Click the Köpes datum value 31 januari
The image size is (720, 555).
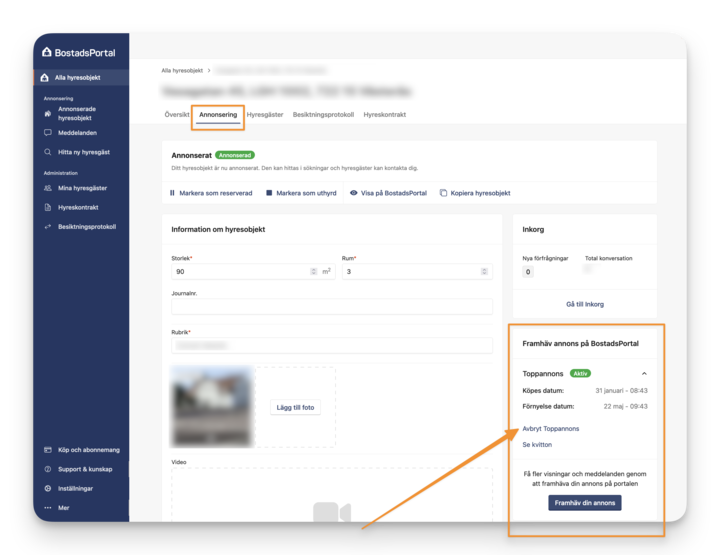click(x=621, y=390)
